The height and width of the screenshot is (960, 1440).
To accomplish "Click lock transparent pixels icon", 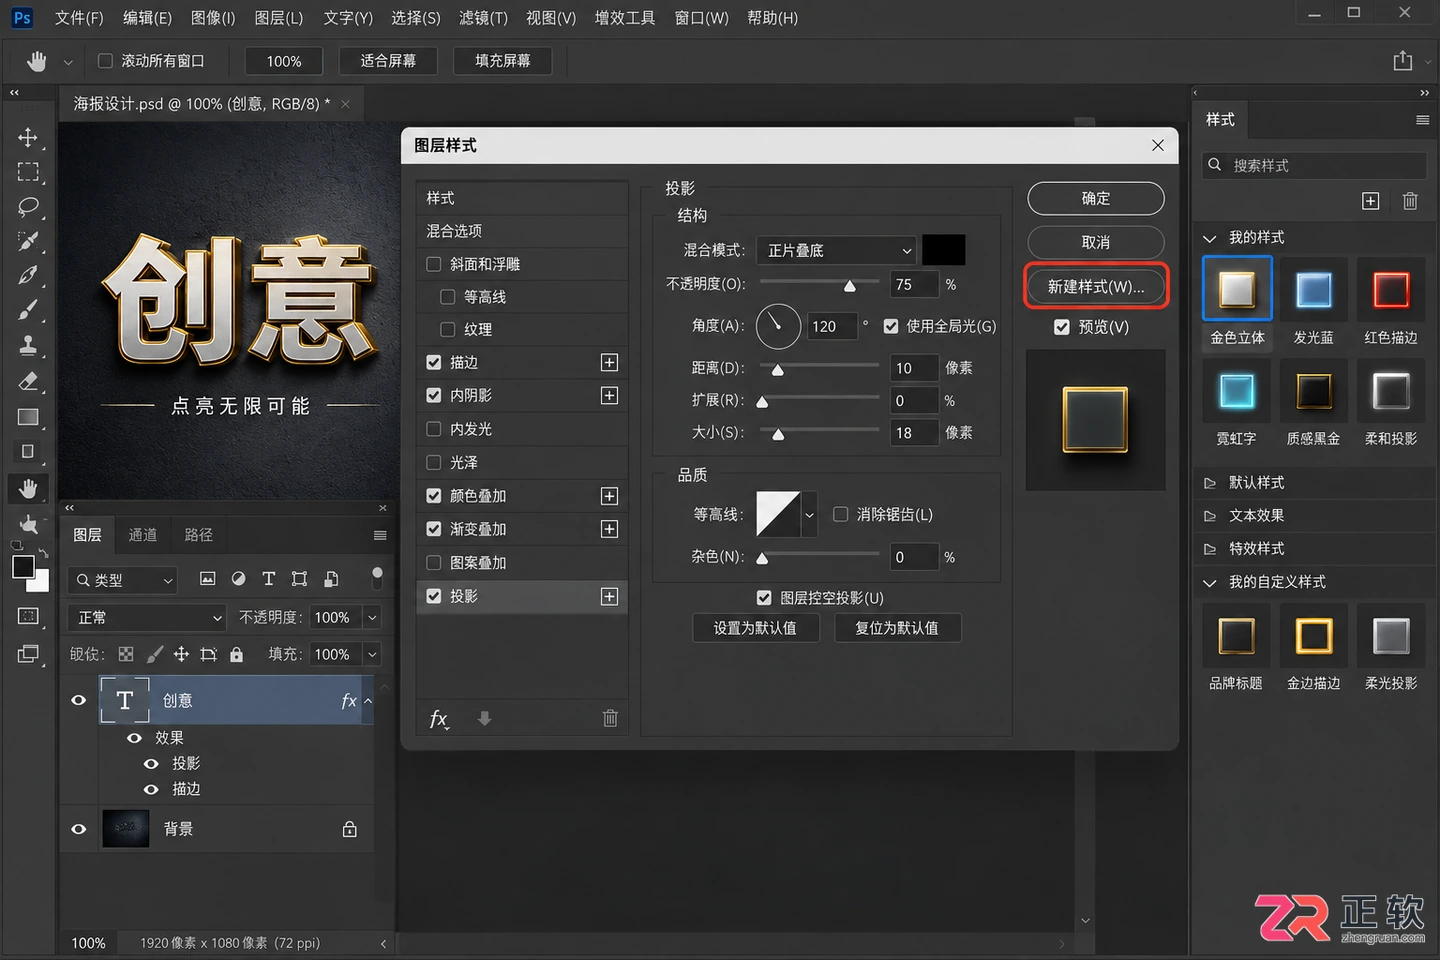I will [x=126, y=654].
